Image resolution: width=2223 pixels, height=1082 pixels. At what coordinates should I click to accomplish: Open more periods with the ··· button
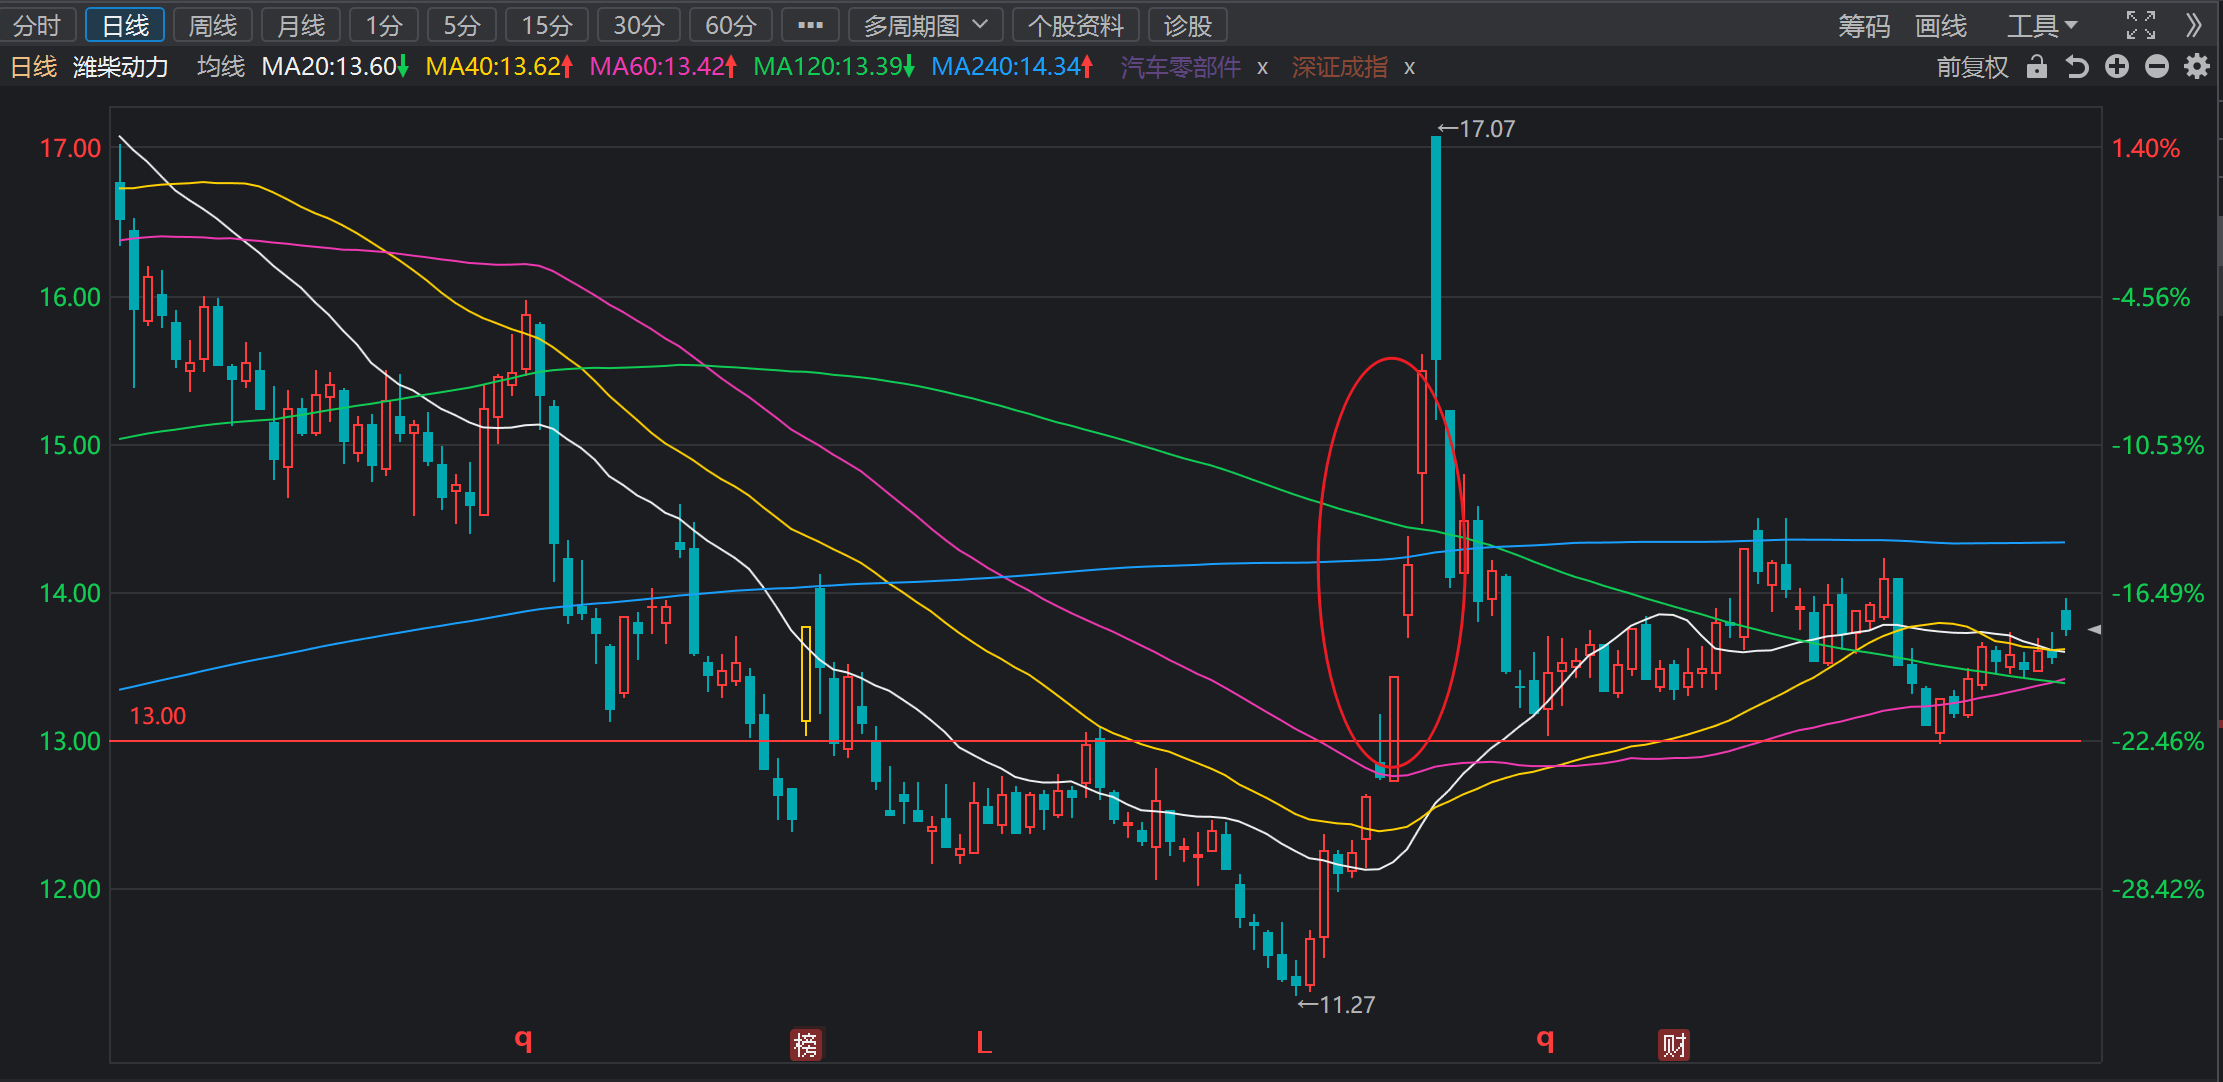(810, 25)
